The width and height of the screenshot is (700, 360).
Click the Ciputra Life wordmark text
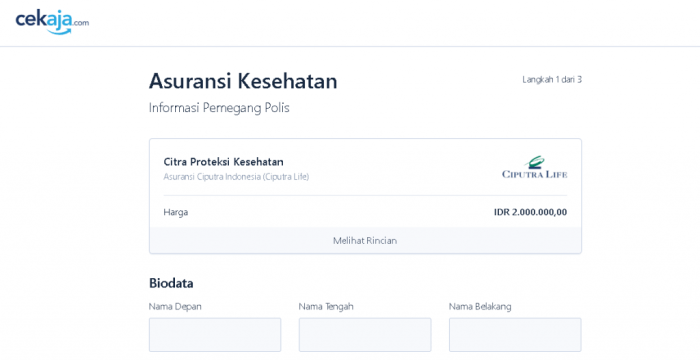point(534,174)
